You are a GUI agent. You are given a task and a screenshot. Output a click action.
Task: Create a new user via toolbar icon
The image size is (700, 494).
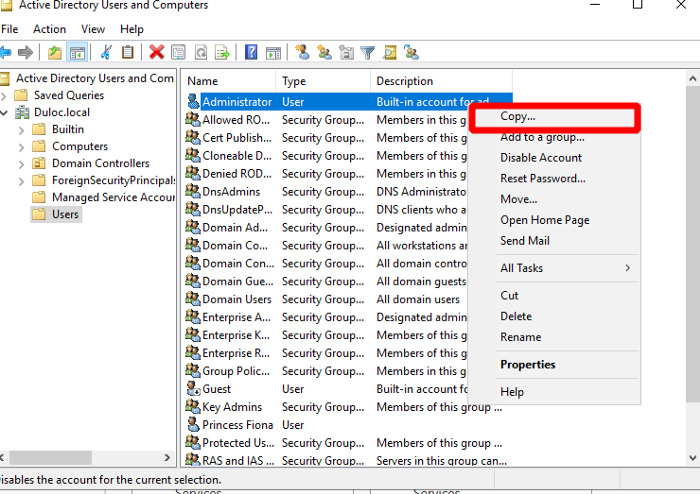tap(302, 52)
